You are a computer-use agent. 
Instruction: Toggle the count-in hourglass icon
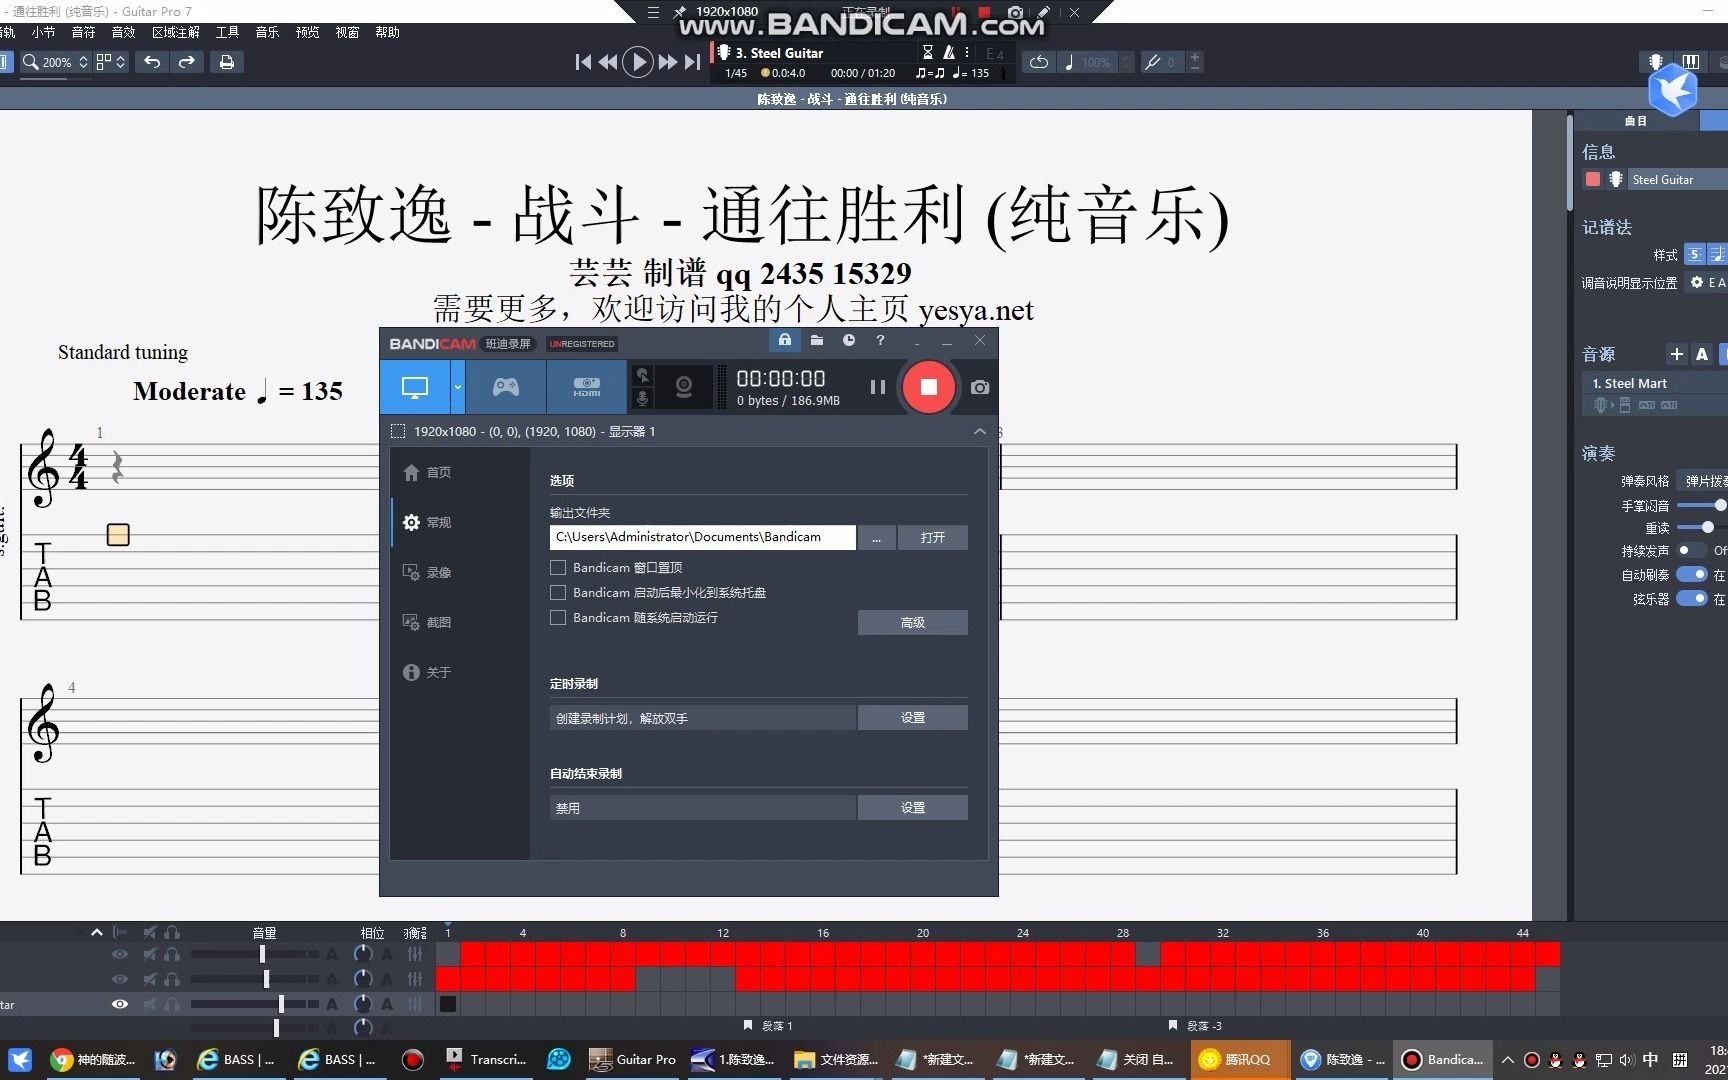click(x=928, y=52)
